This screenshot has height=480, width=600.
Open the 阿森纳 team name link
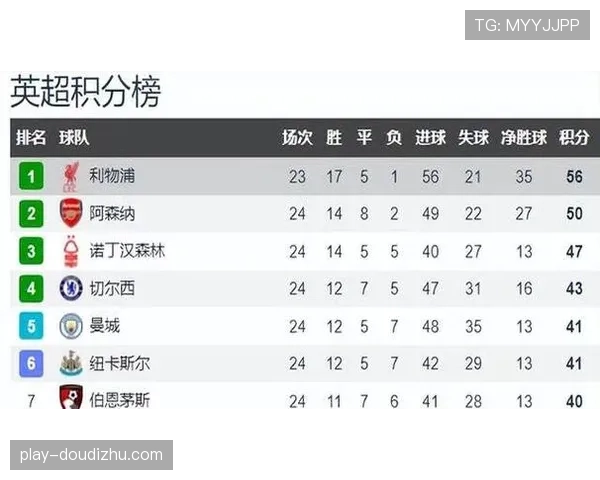pos(112,214)
